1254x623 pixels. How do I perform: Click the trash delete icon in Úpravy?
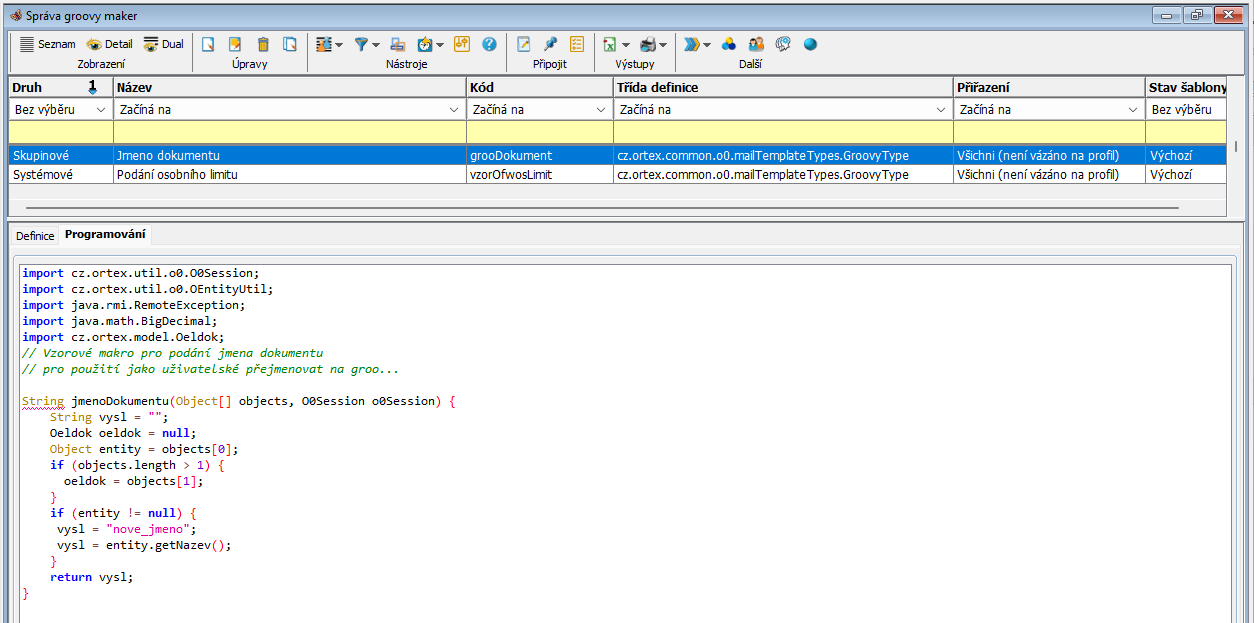coord(263,44)
